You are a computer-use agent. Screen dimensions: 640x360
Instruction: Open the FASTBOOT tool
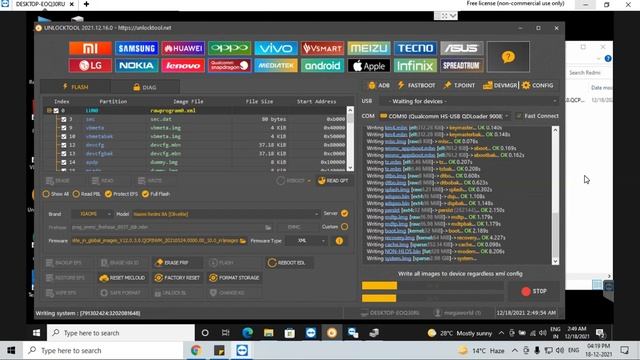pyautogui.click(x=416, y=85)
